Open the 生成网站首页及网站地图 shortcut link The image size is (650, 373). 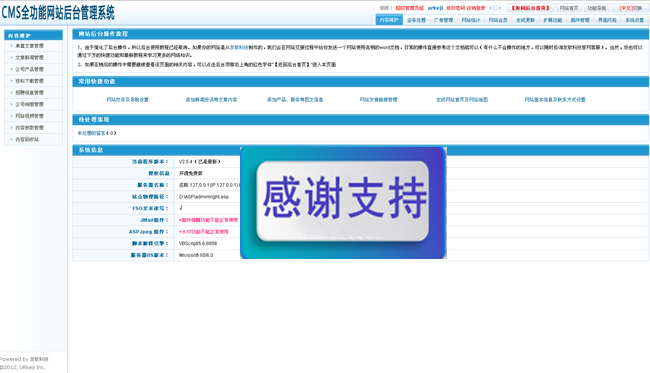point(462,99)
